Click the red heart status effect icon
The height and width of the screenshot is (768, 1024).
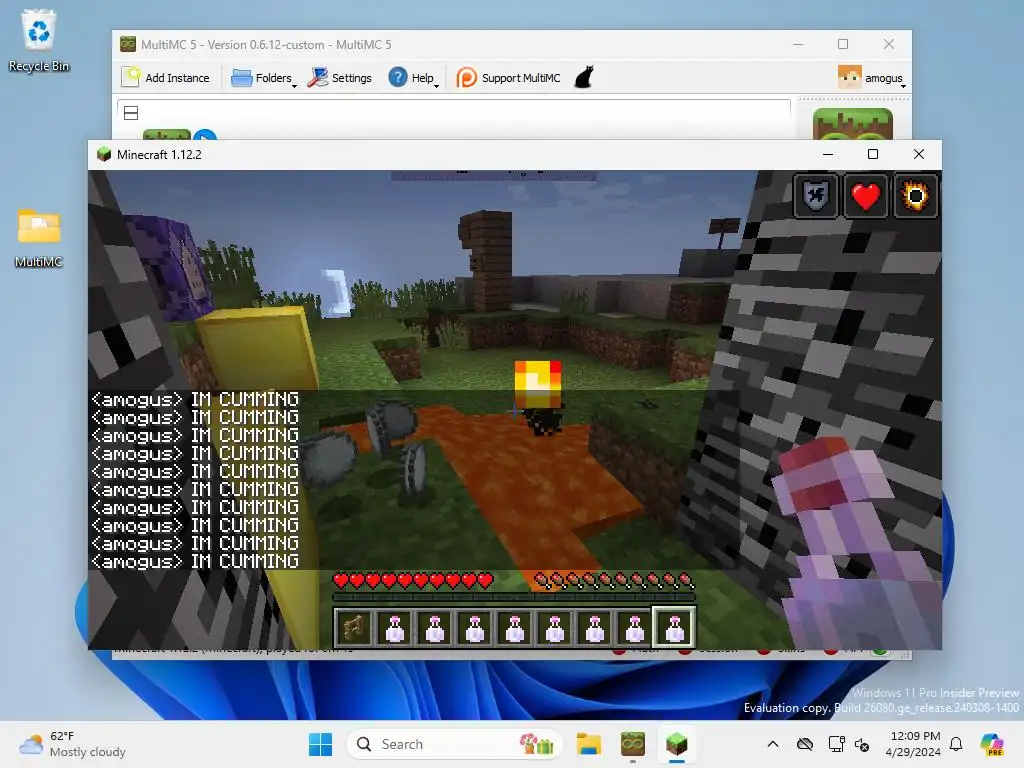[865, 196]
